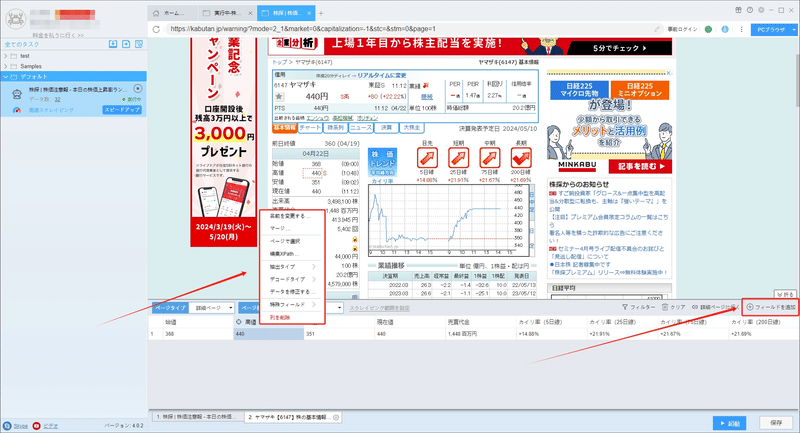Open the settings gear icon in the title bar
The width and height of the screenshot is (800, 433).
[x=761, y=10]
